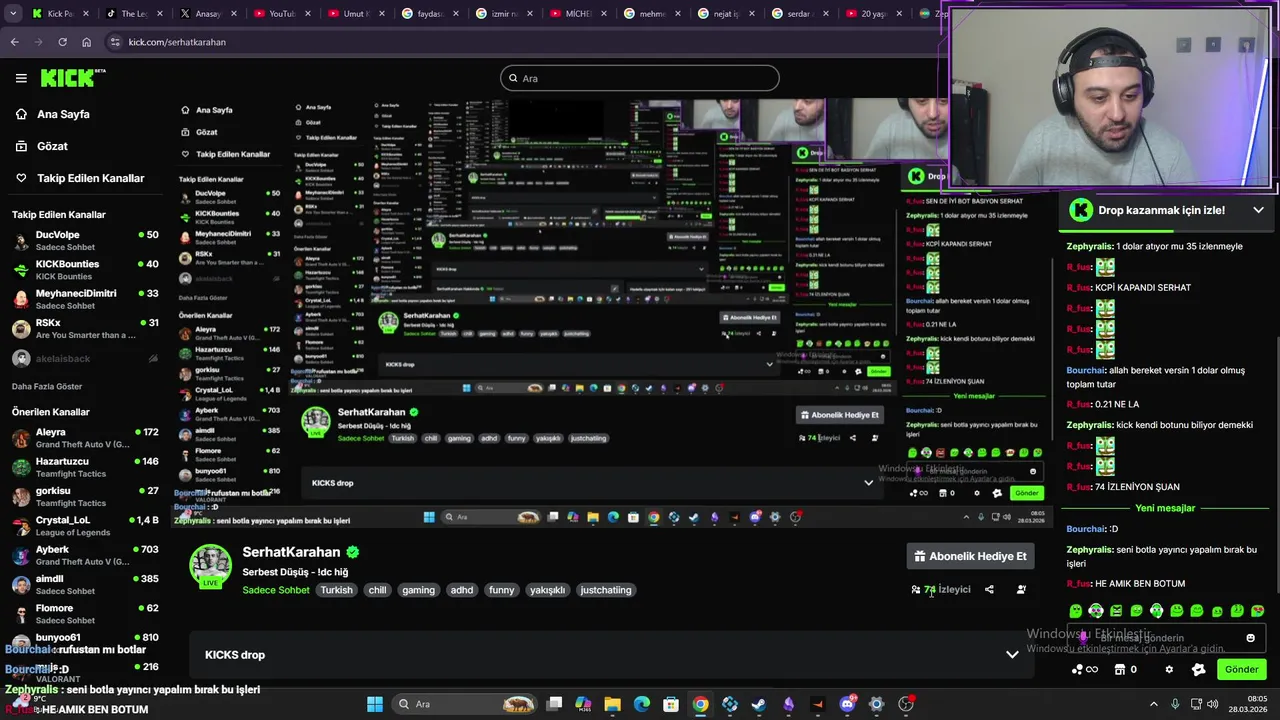The width and height of the screenshot is (1280, 720).
Task: Open Flomore recommended channel
Action: [85, 613]
